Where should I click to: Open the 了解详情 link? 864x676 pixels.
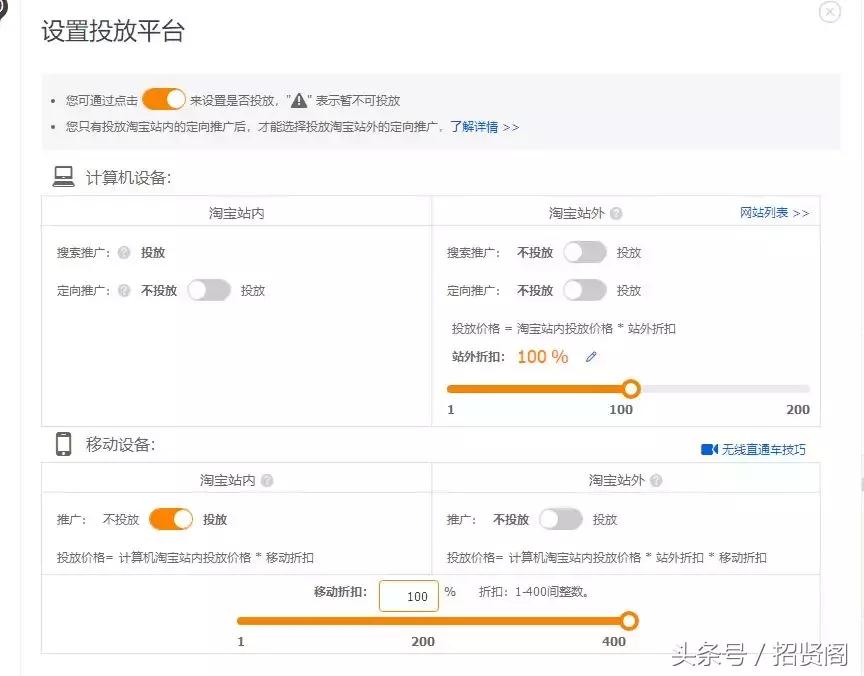[x=474, y=127]
